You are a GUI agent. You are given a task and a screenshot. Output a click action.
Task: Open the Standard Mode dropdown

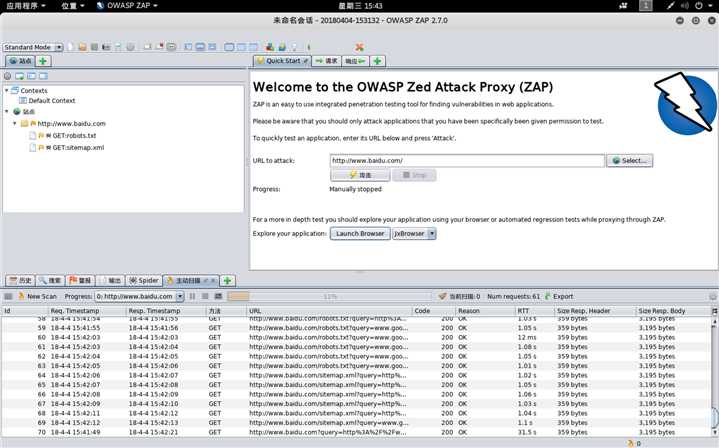click(x=33, y=47)
